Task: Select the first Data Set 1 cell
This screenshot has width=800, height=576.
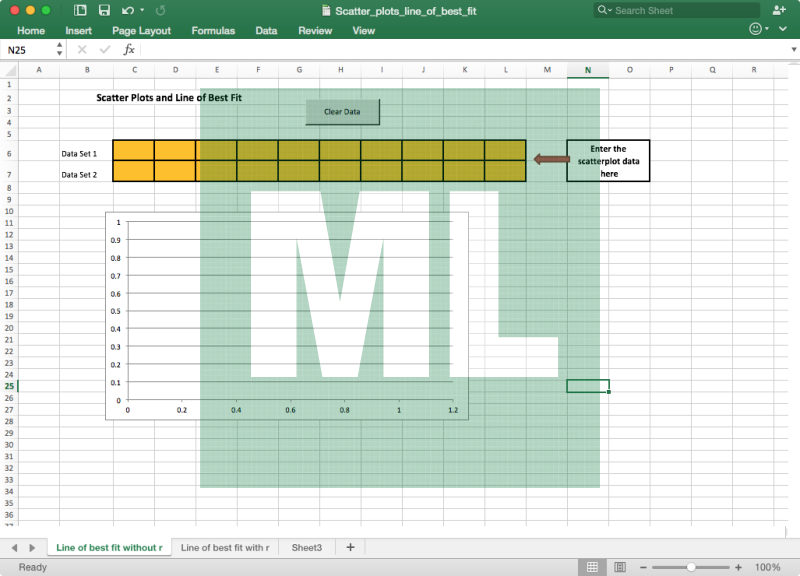Action: click(133, 150)
